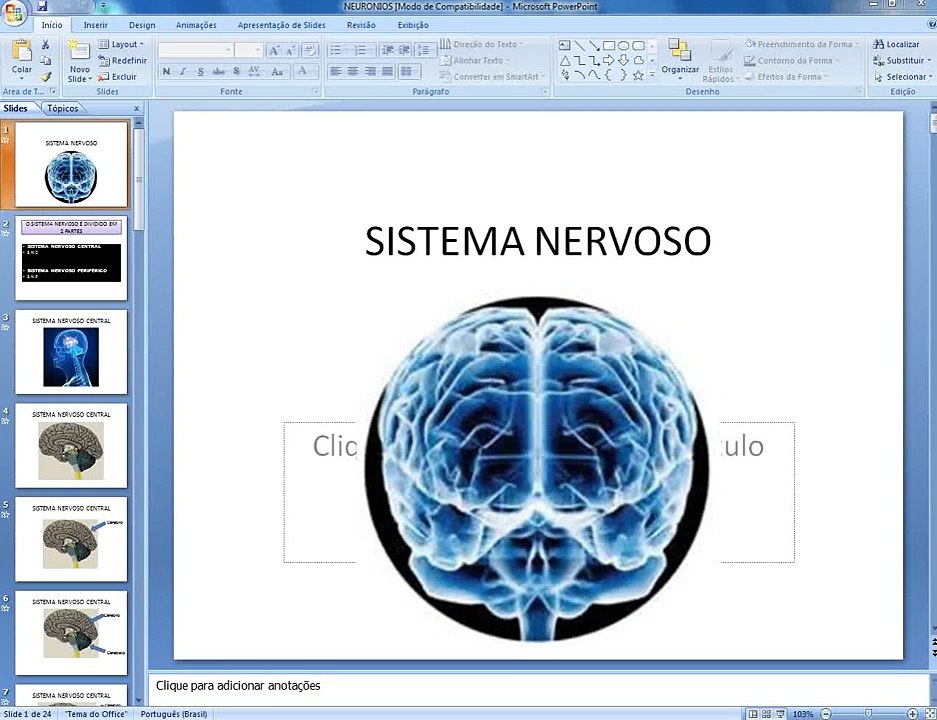937x720 pixels.
Task: Toggle Text Shadow formatting
Action: pyautogui.click(x=237, y=72)
